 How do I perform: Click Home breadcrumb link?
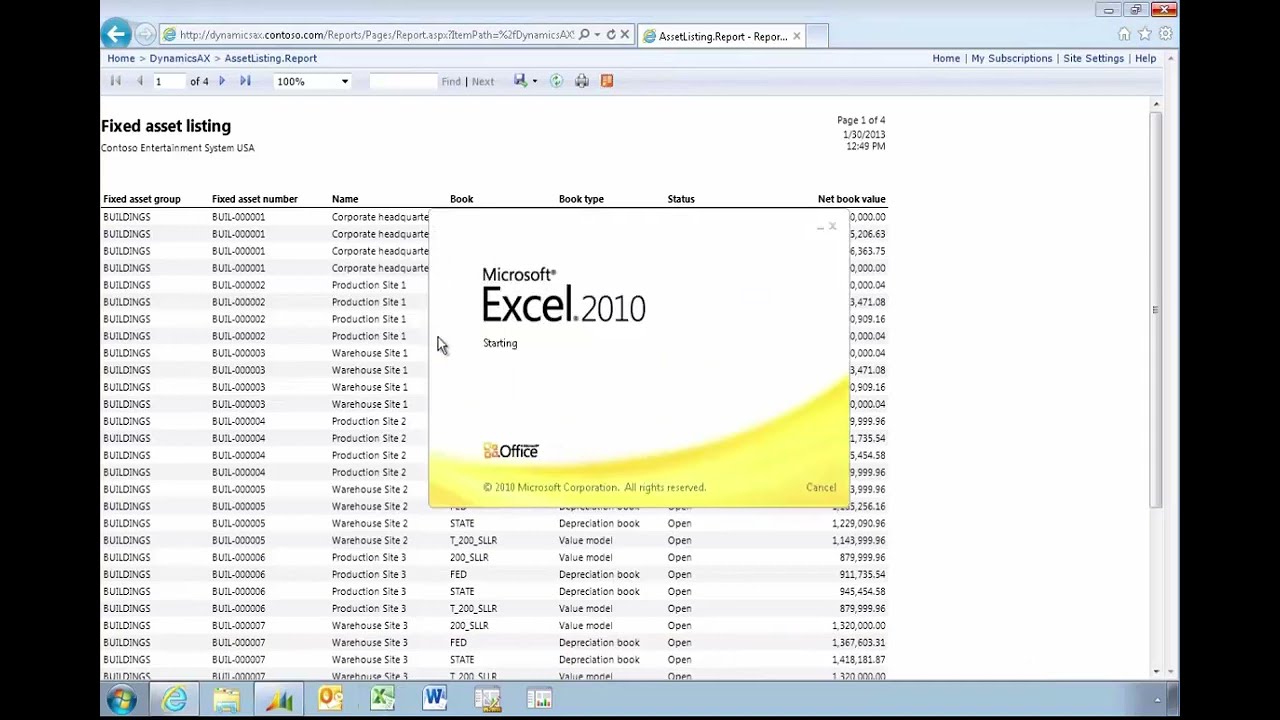(x=121, y=58)
